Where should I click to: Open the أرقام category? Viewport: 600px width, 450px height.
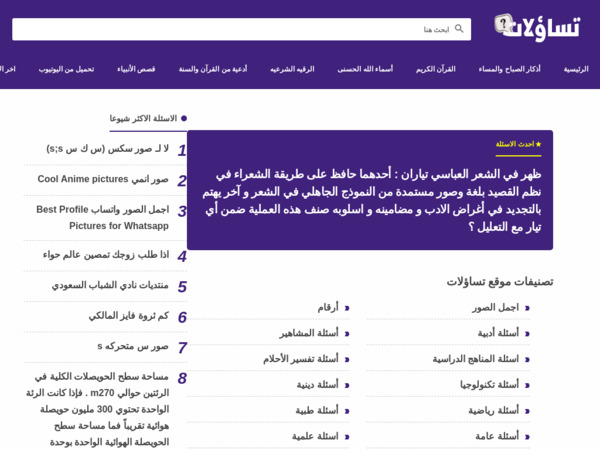click(328, 308)
